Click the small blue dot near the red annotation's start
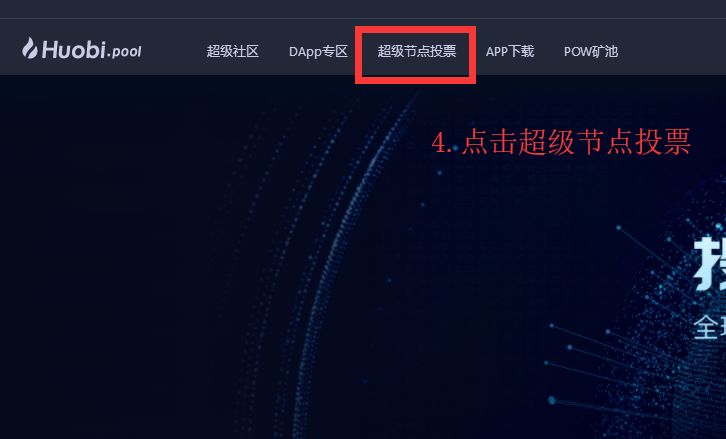Screen dimensions: 726x439 click(x=455, y=148)
